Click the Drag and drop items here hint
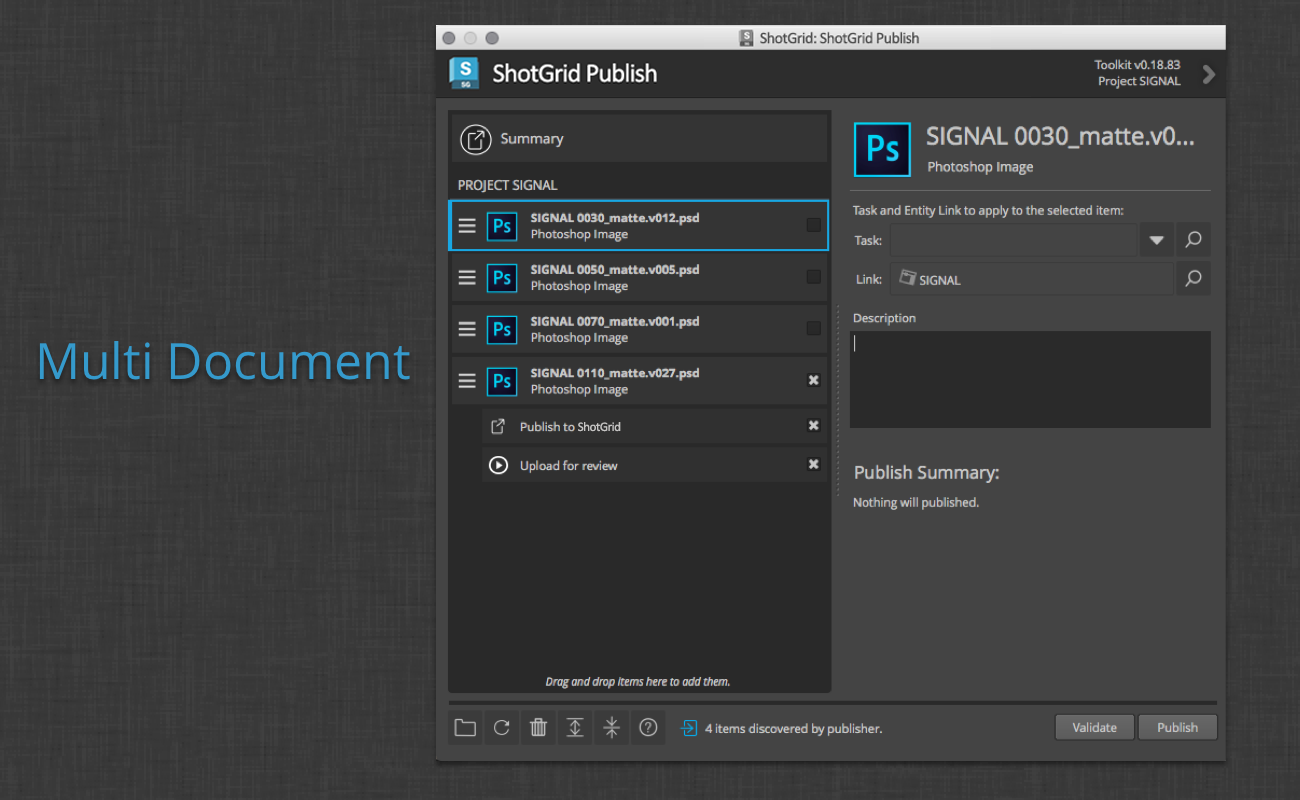This screenshot has height=800, width=1300. click(x=638, y=682)
